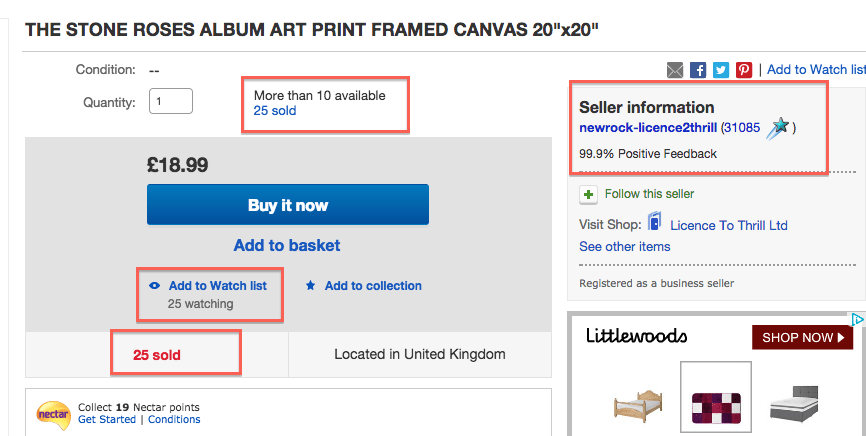Click the Quantity input field

coord(171,101)
